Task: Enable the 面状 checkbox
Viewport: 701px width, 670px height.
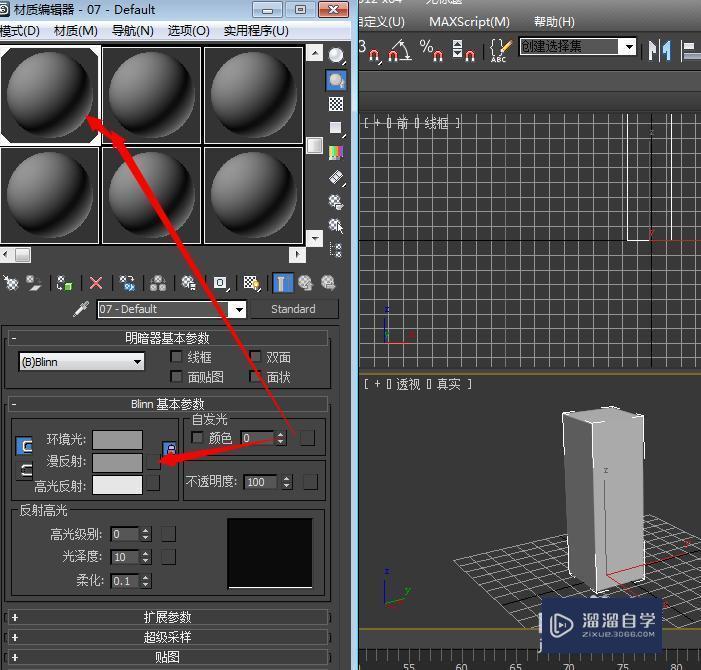Action: [x=255, y=376]
